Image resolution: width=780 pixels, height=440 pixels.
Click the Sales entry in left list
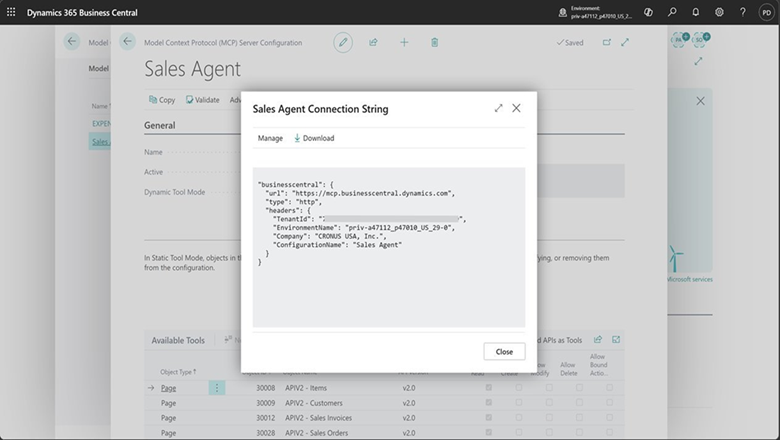[100, 142]
